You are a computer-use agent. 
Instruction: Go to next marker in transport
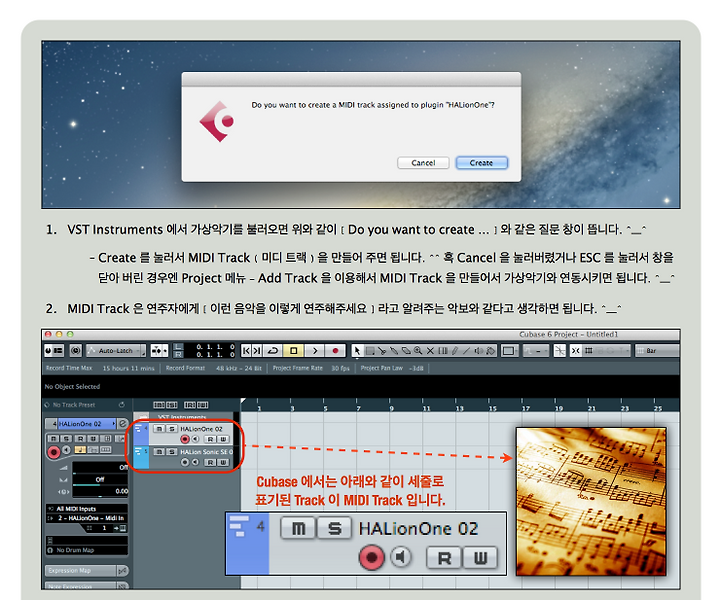(x=257, y=351)
